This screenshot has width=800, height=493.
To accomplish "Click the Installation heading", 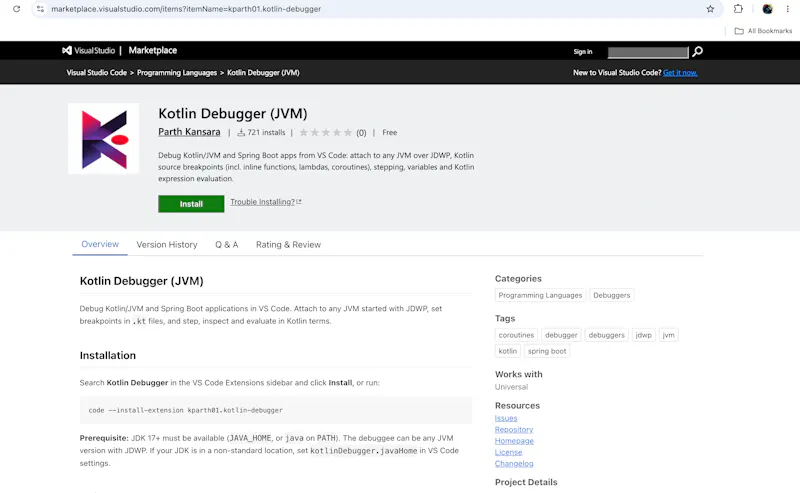I will pyautogui.click(x=108, y=355).
